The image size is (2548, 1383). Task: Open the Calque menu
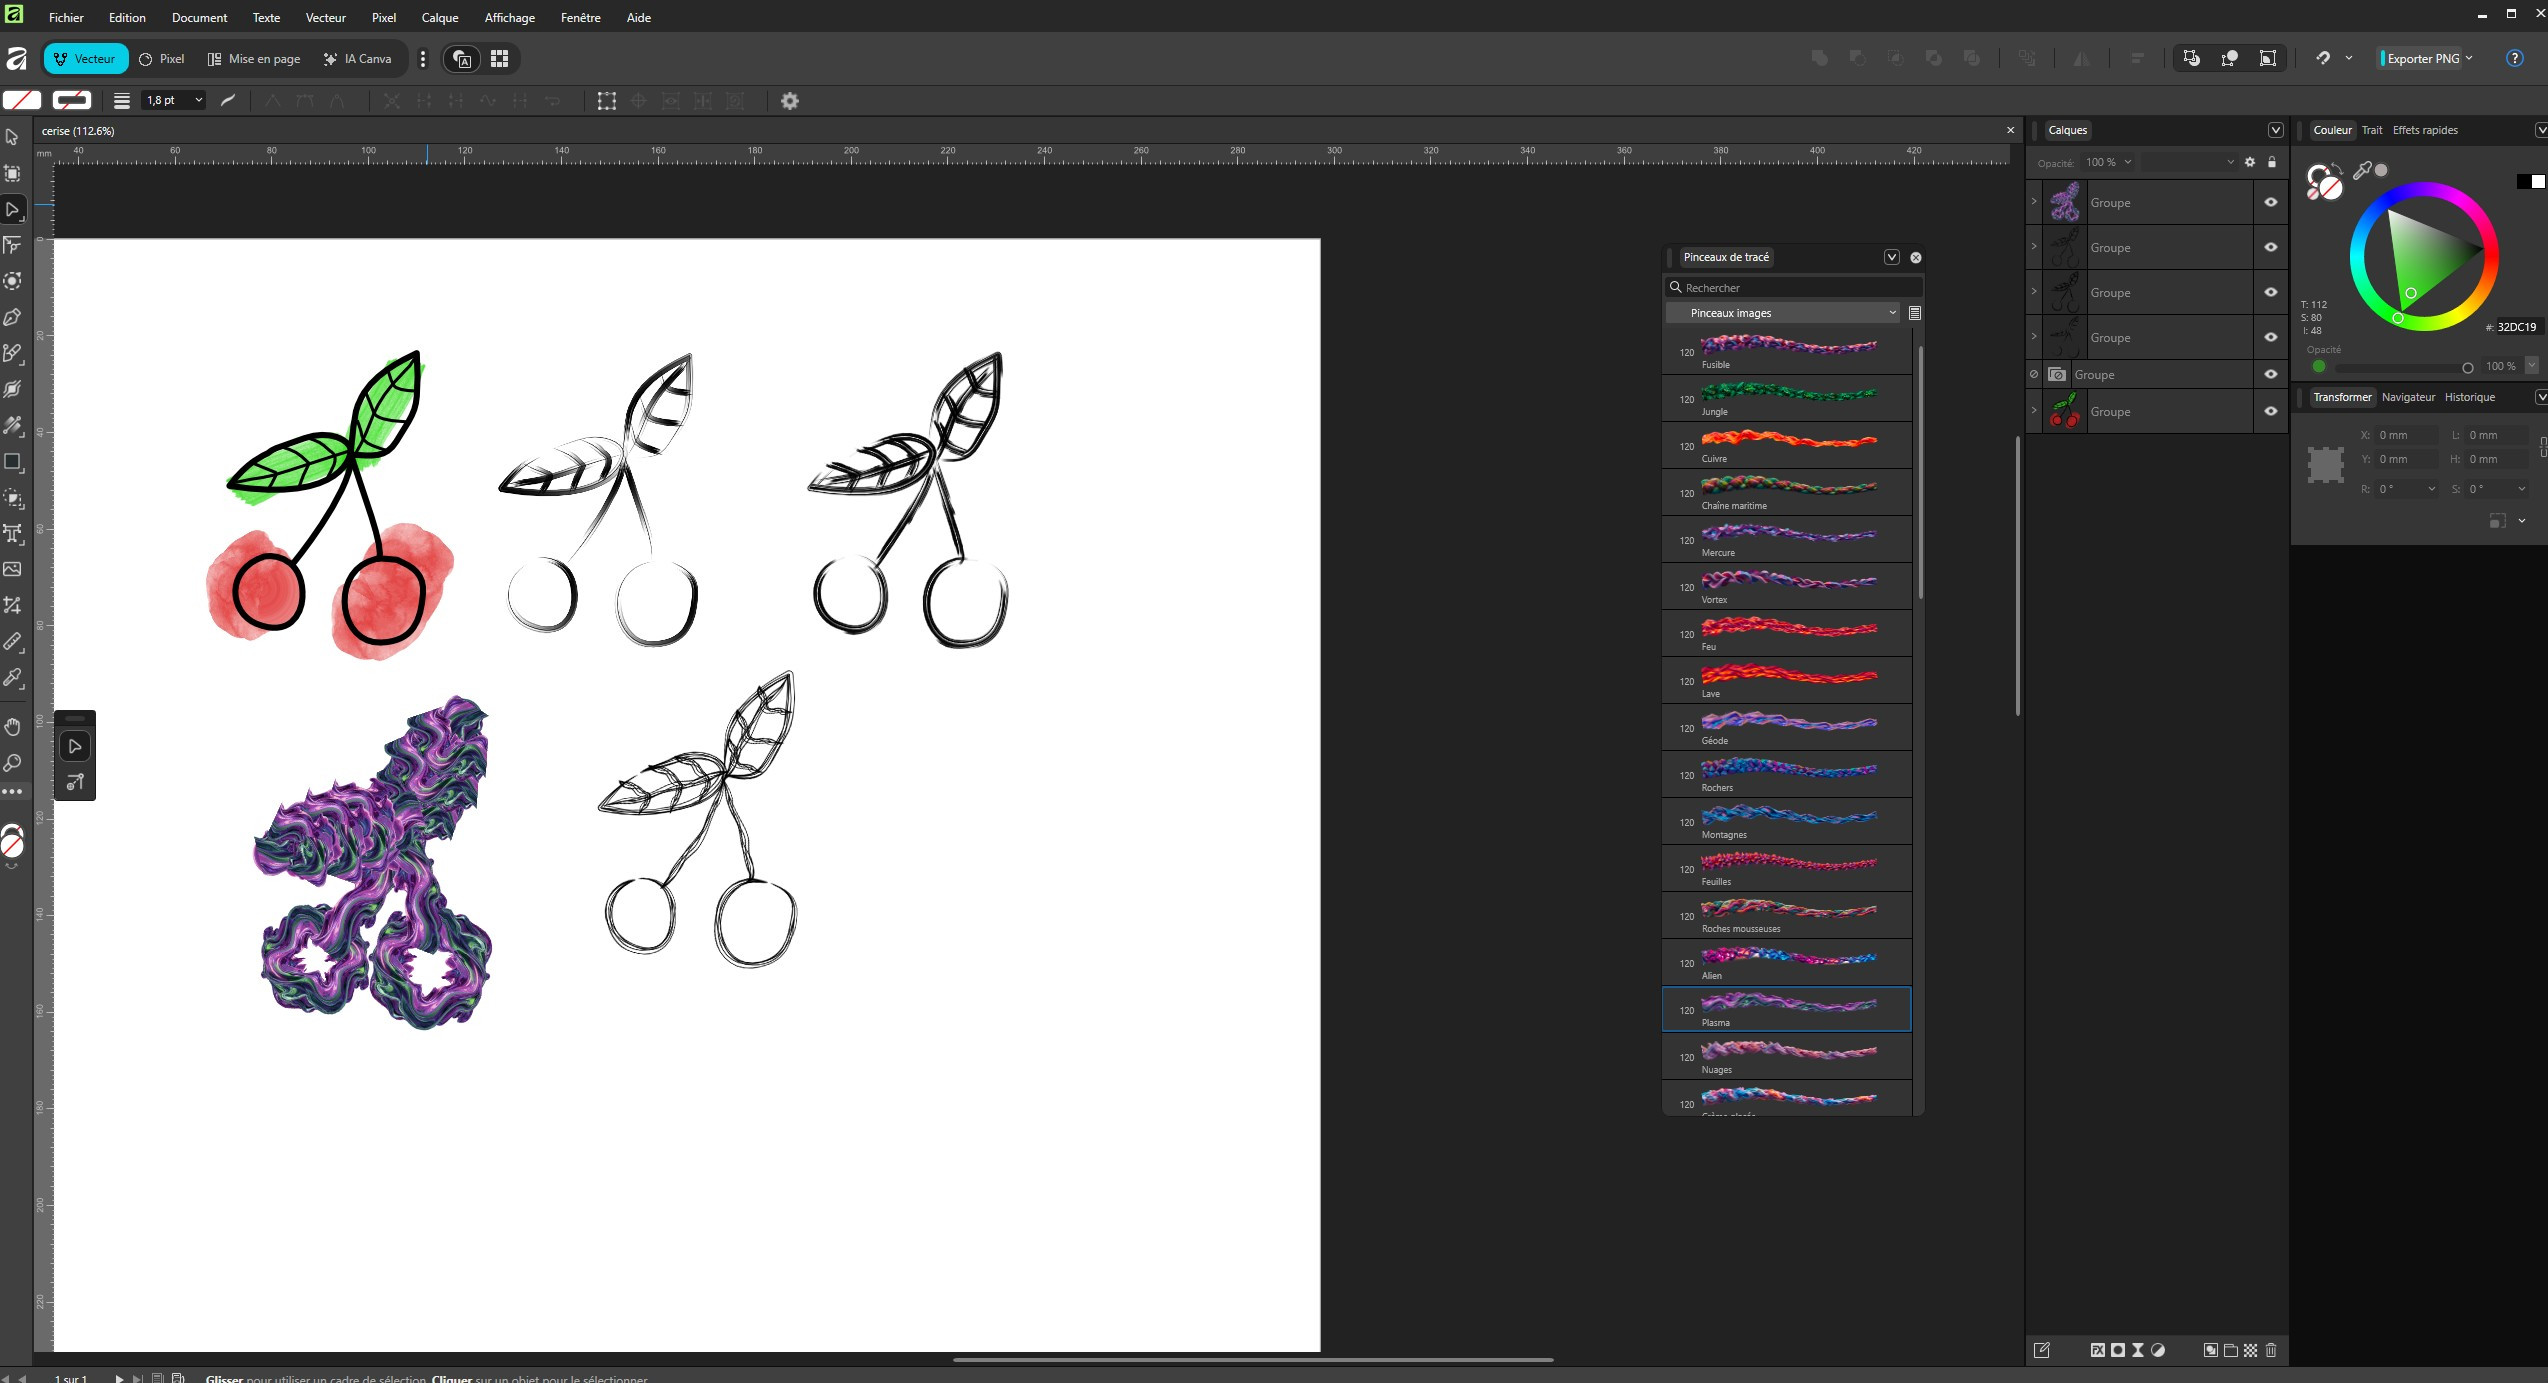coord(439,18)
